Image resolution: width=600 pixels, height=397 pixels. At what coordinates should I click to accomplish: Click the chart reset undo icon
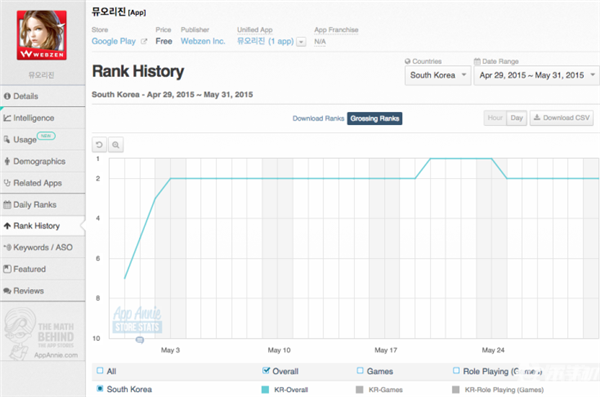(99, 145)
